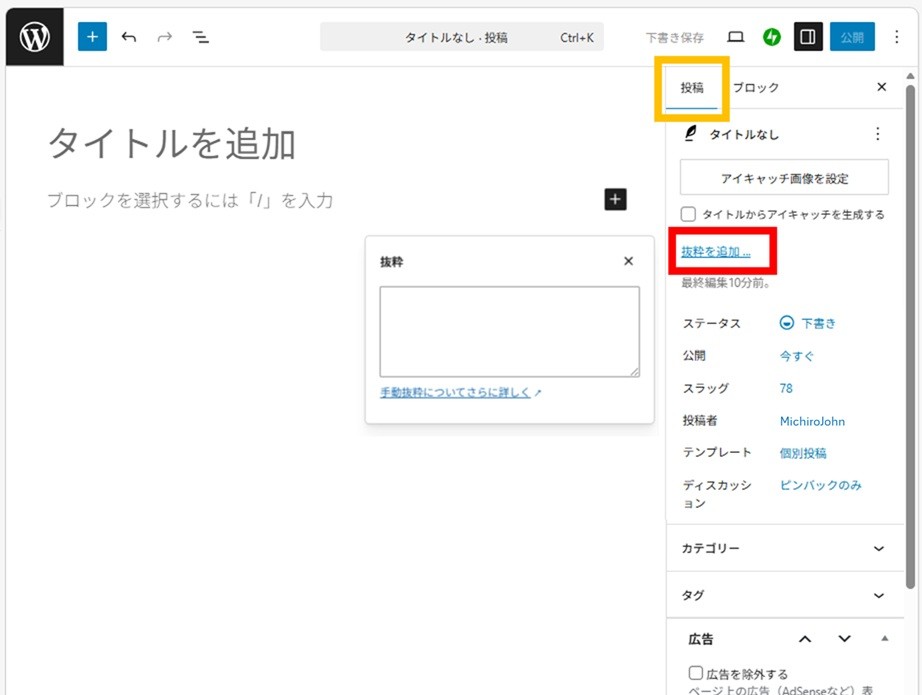Open the block inserter plus button

coord(92,37)
